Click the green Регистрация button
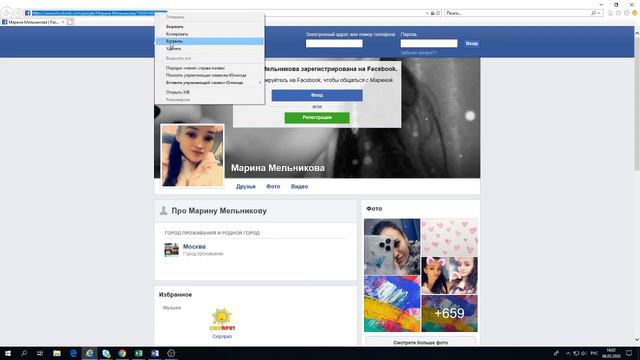Image resolution: width=640 pixels, height=360 pixels. pyautogui.click(x=317, y=118)
